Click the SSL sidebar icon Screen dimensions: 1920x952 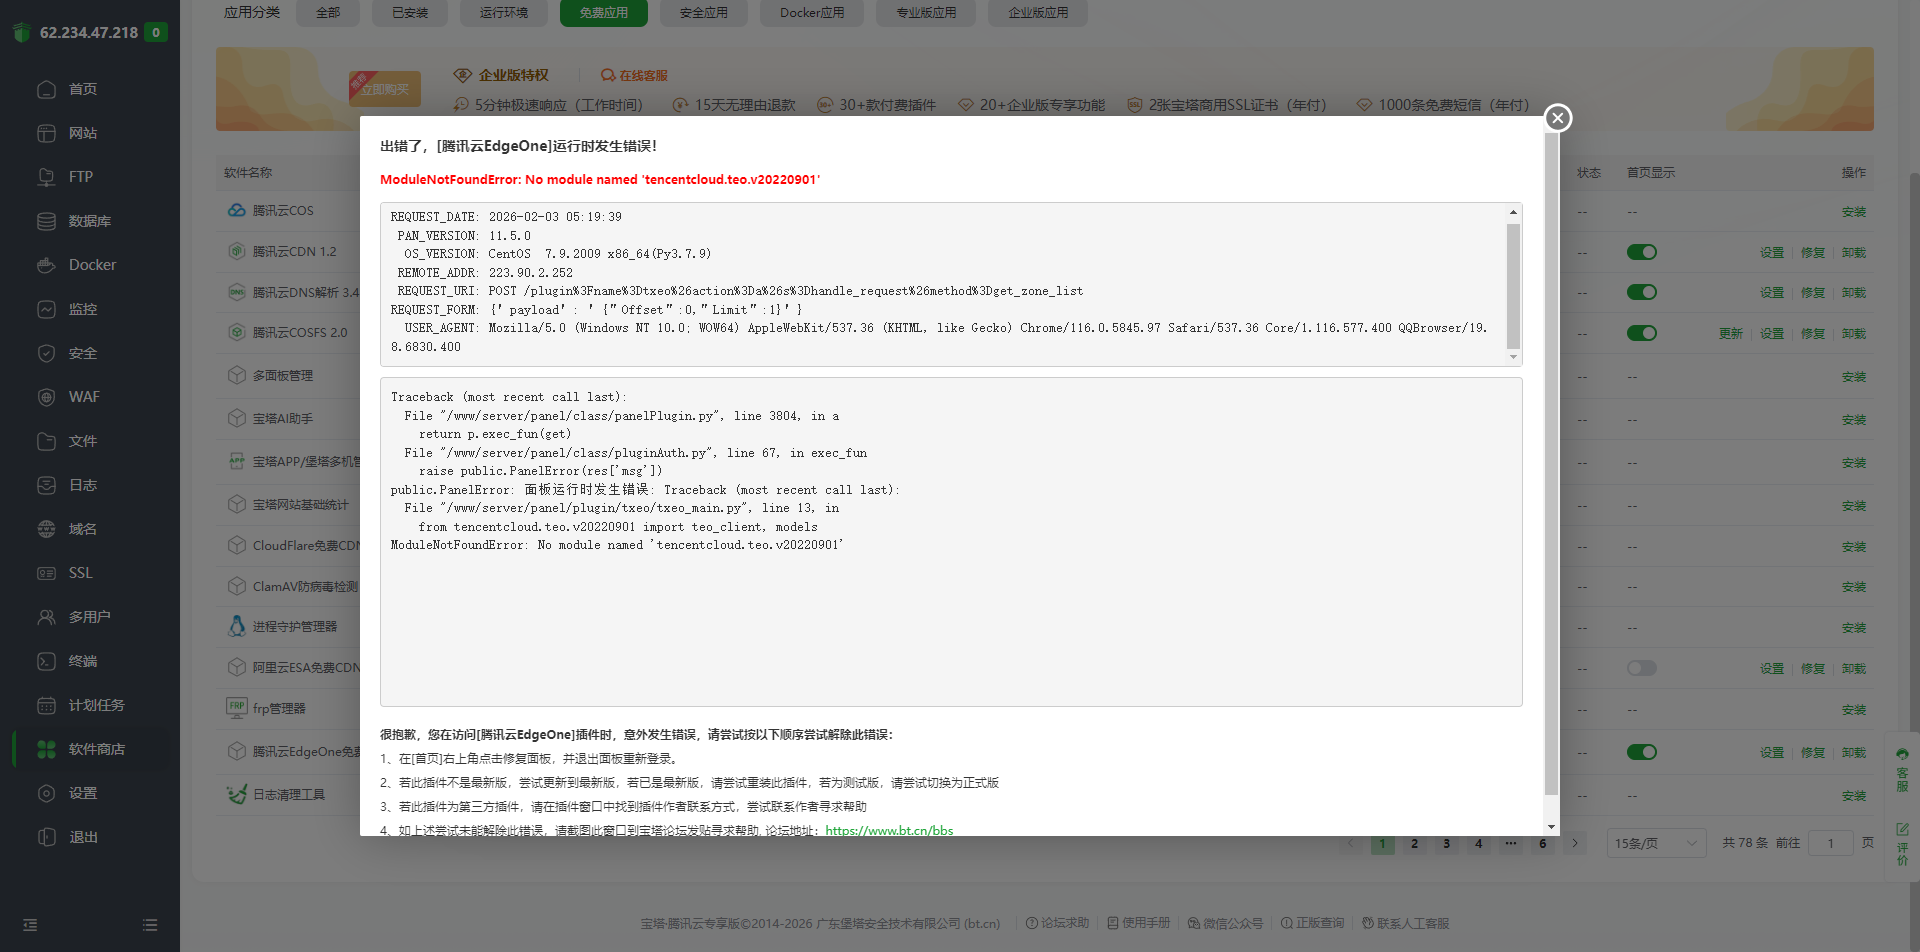tap(46, 573)
